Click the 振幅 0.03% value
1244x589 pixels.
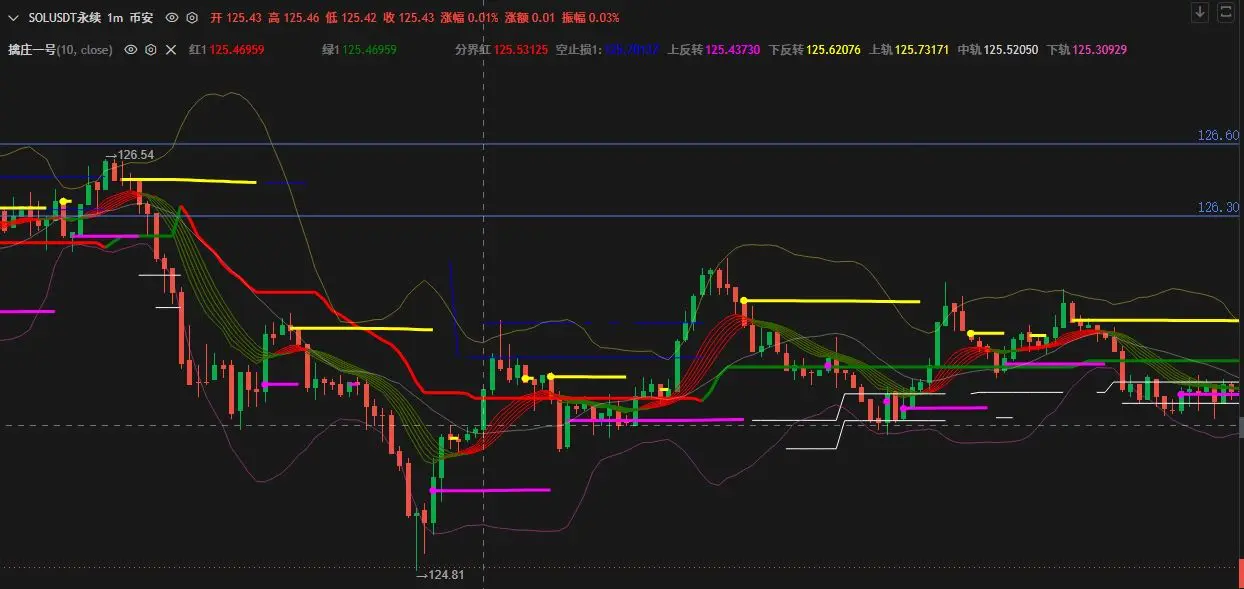(590, 18)
